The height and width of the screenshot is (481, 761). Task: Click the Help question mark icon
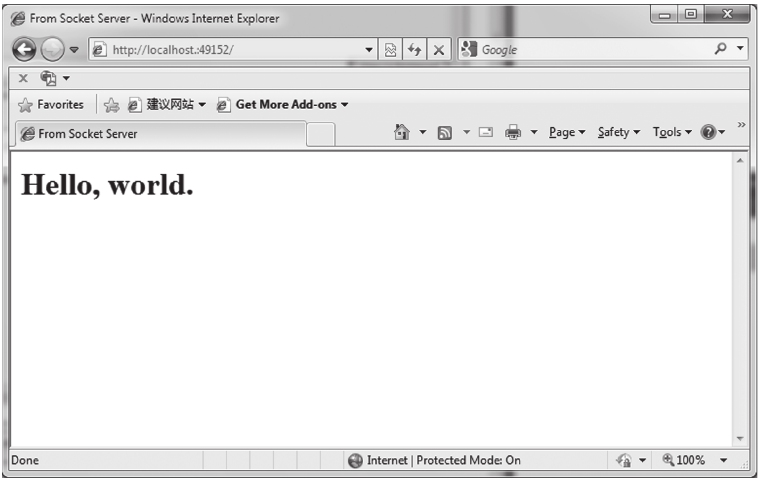click(x=709, y=132)
